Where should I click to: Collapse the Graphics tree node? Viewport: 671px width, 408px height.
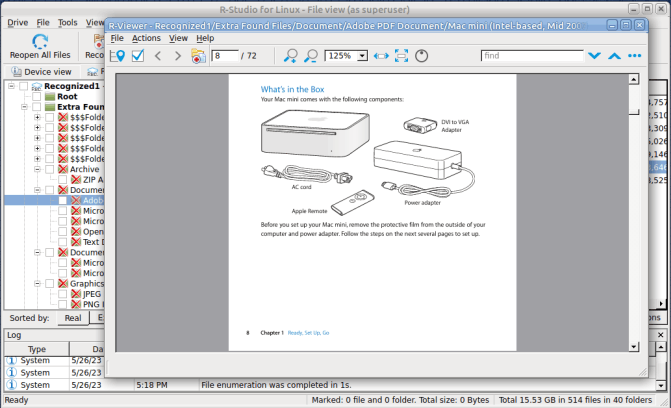pyautogui.click(x=37, y=283)
